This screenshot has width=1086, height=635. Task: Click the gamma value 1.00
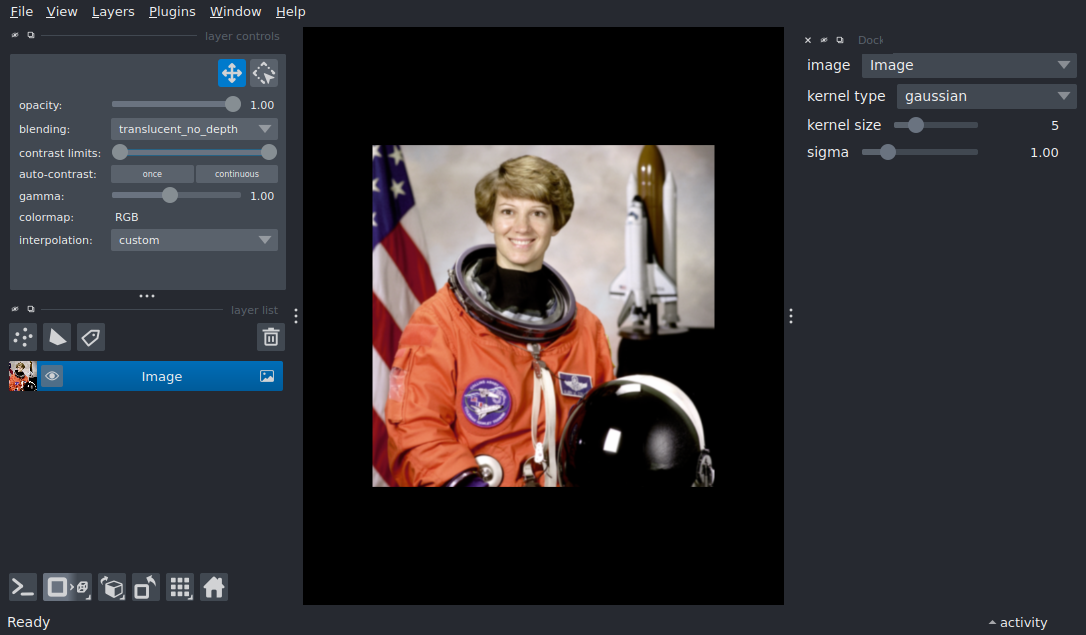point(262,196)
